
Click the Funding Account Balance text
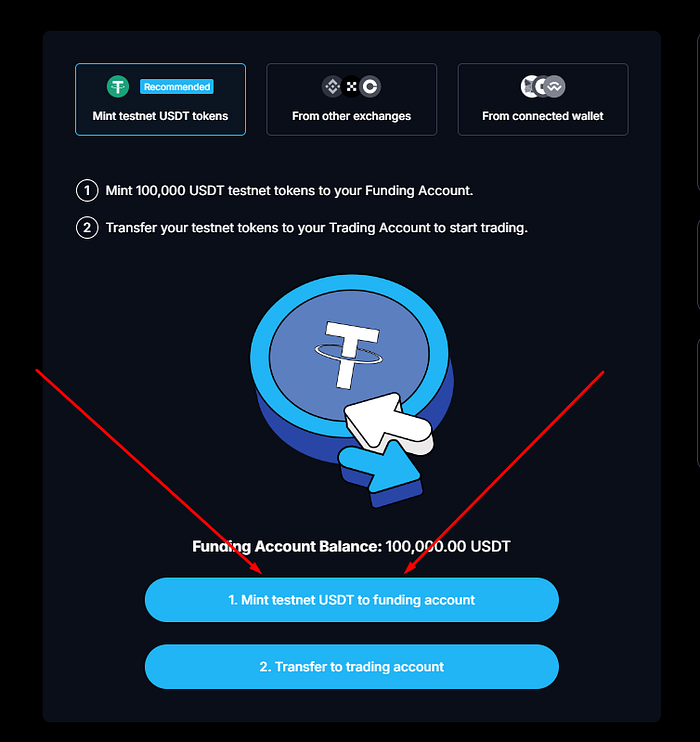coord(351,547)
